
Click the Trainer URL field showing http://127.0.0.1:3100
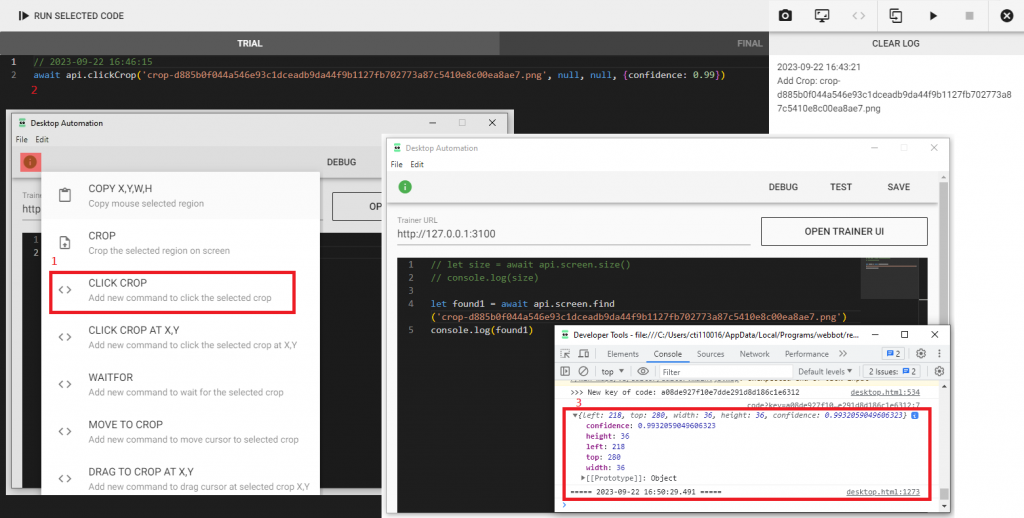click(x=573, y=233)
